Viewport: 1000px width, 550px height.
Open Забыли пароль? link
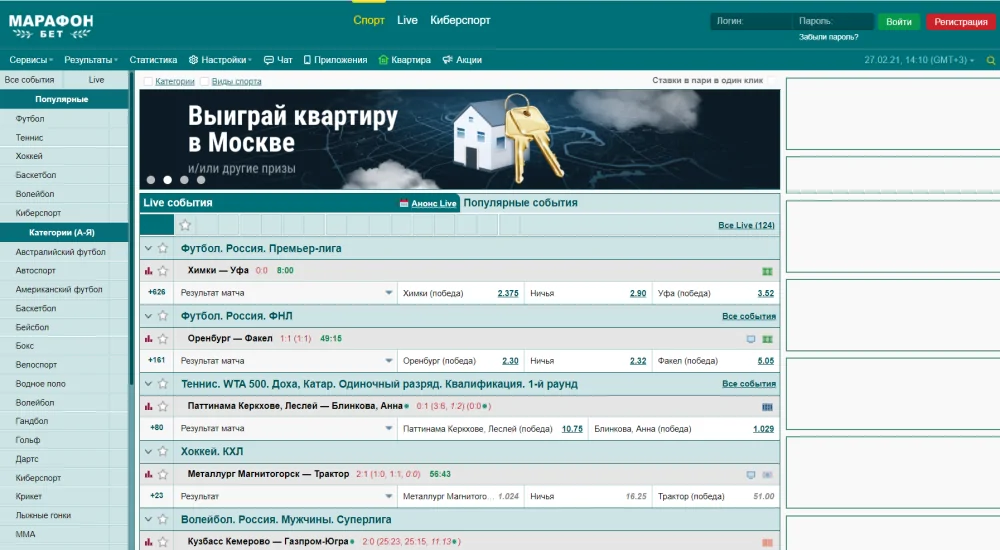pos(828,37)
